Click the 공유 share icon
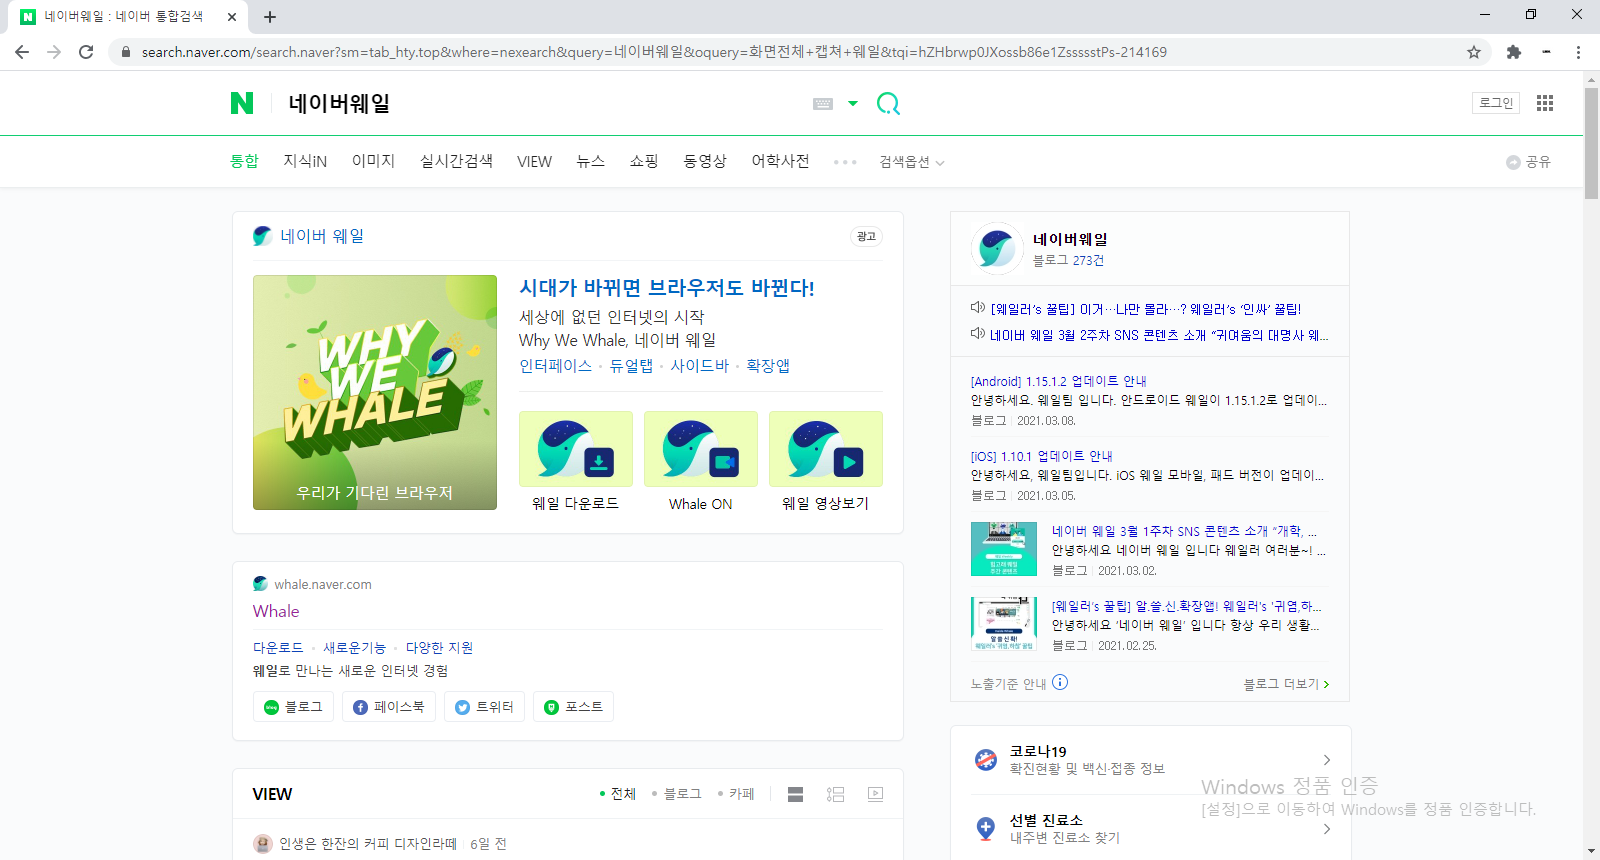Image resolution: width=1600 pixels, height=860 pixels. tap(1528, 162)
